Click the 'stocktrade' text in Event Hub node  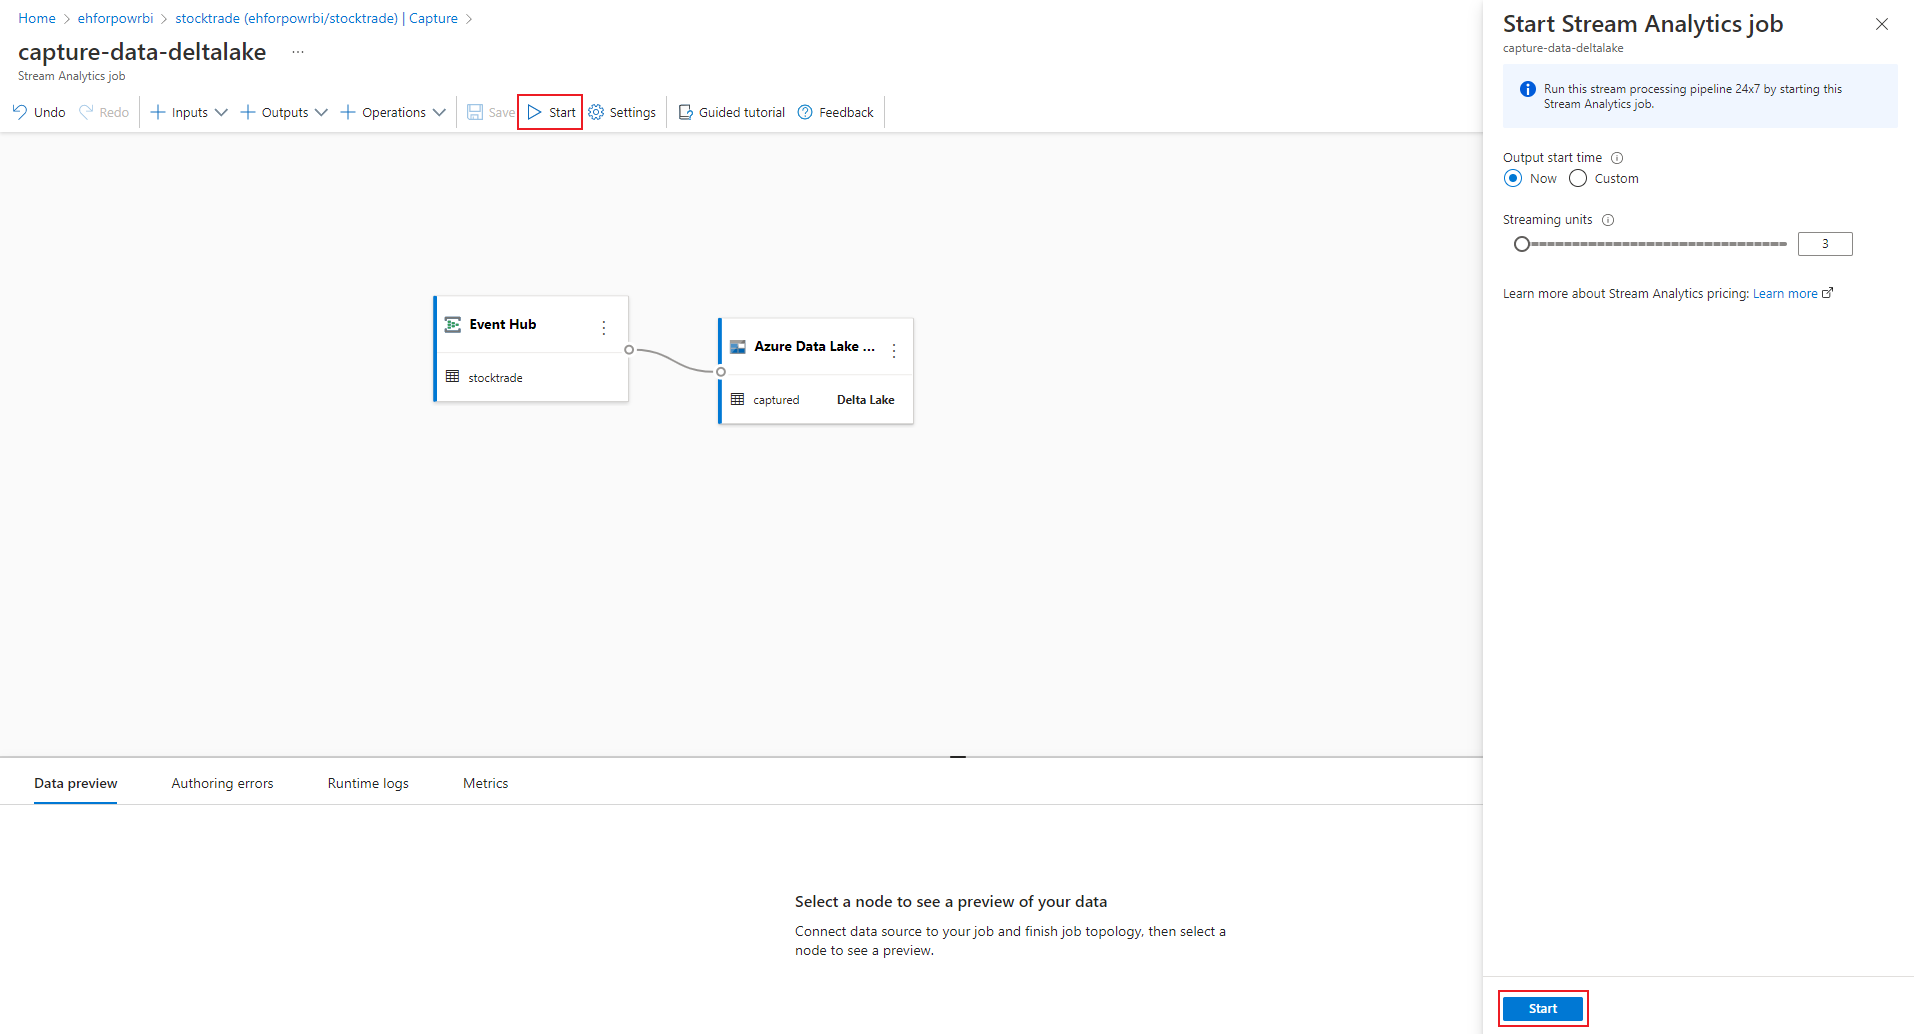[495, 378]
